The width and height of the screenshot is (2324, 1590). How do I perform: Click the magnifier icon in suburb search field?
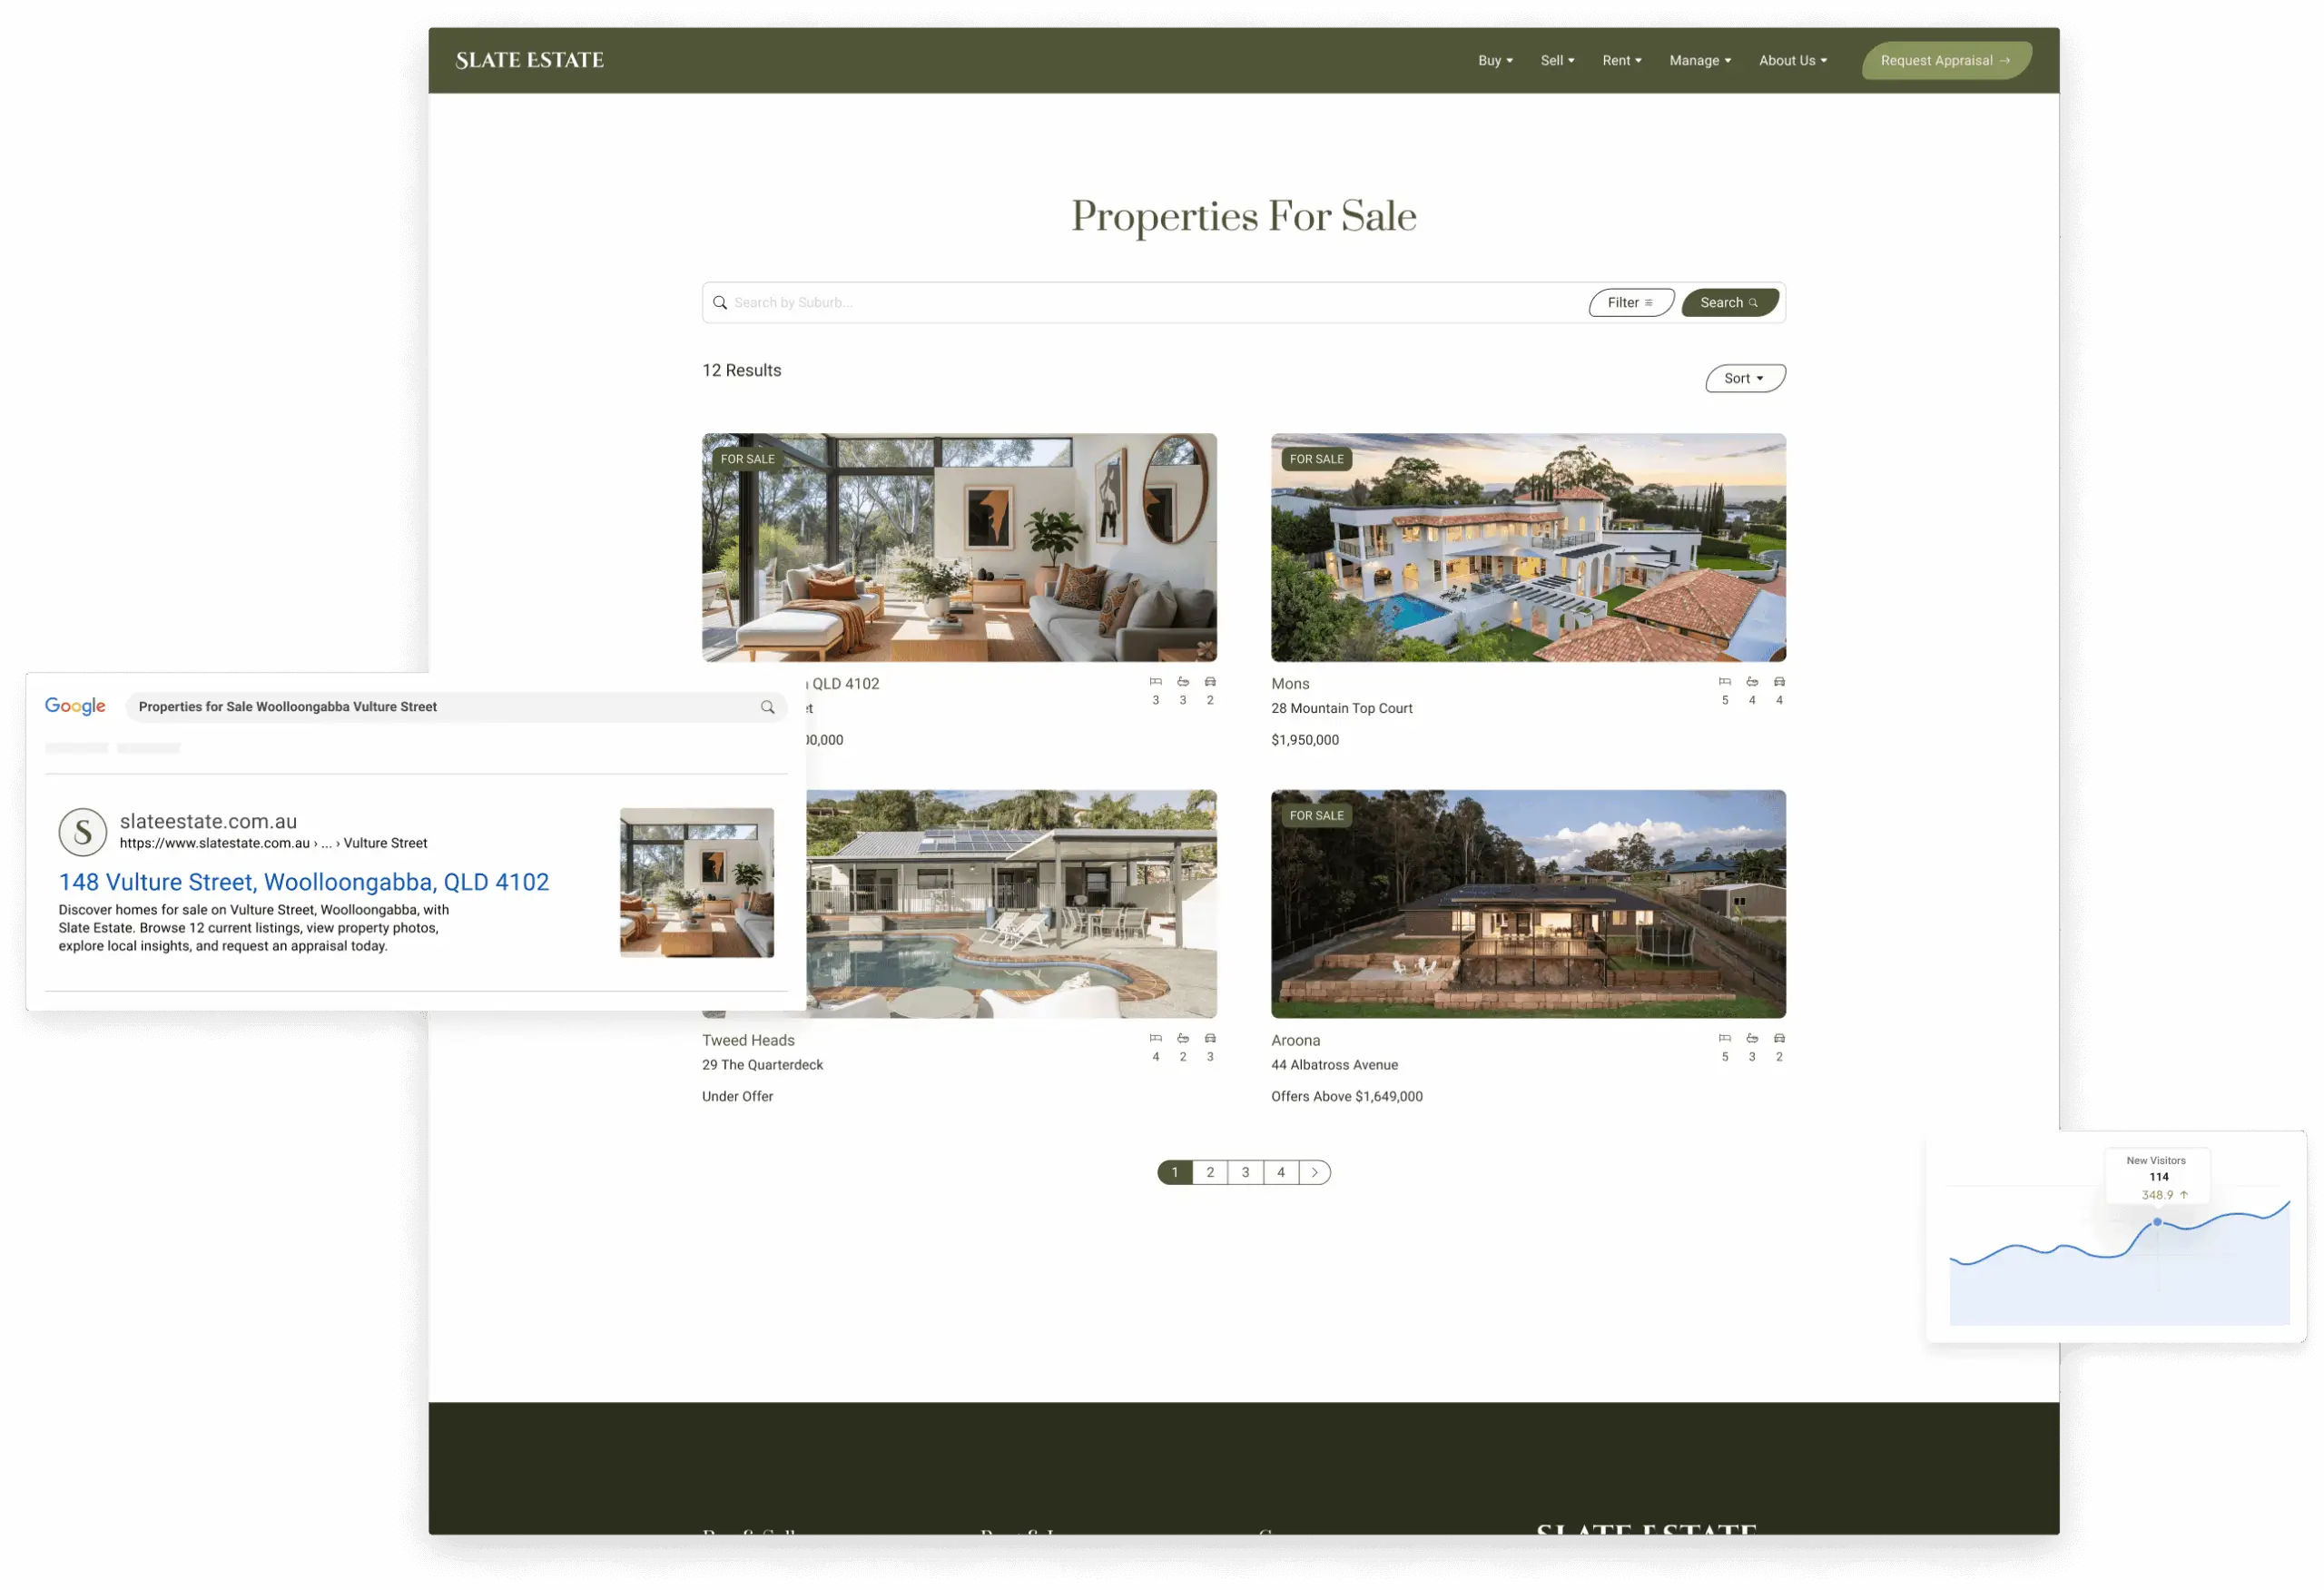pos(719,302)
